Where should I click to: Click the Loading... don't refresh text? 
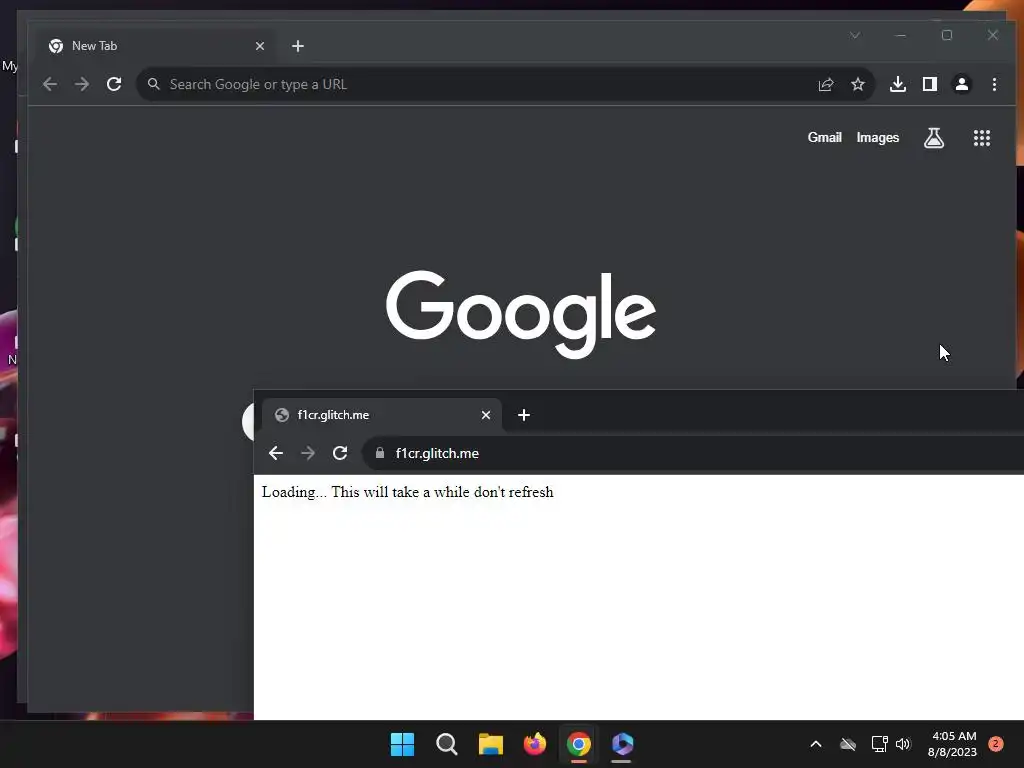point(408,492)
